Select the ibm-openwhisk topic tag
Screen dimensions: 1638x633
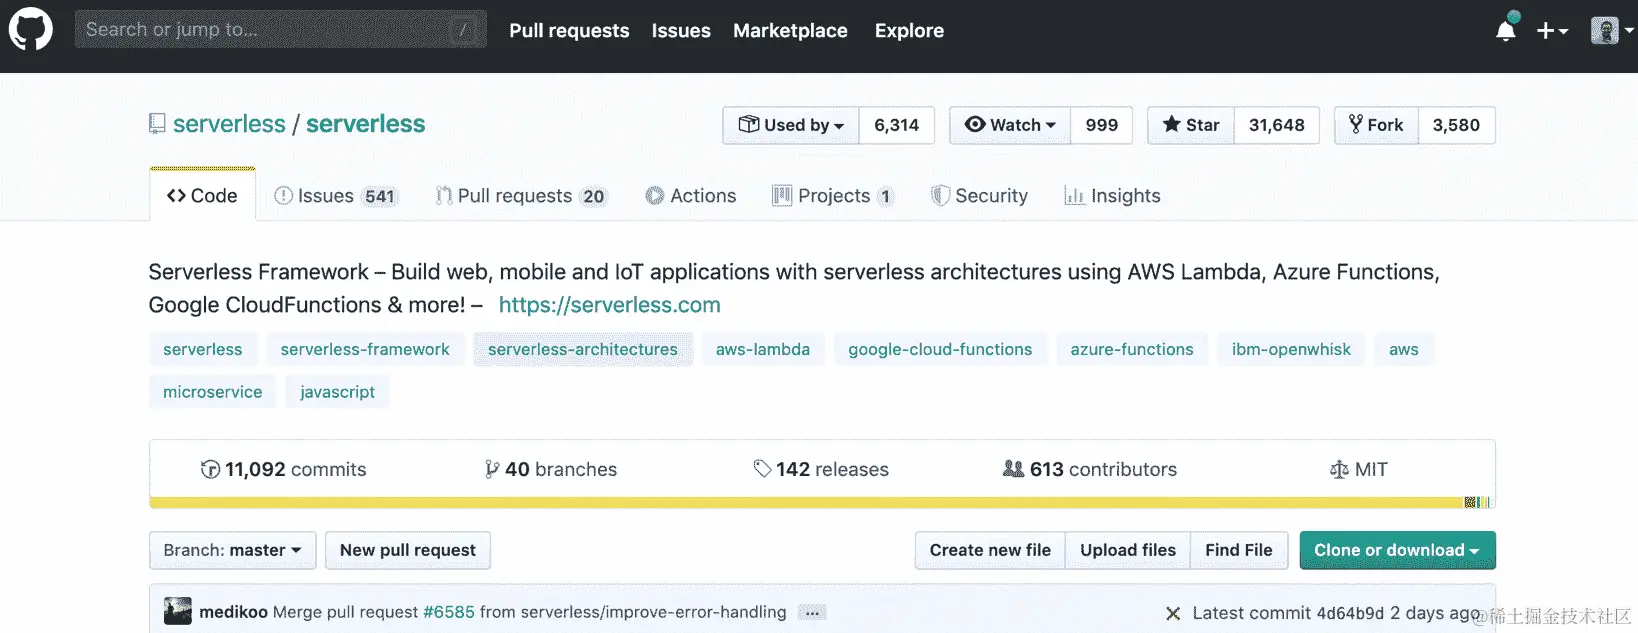1291,349
